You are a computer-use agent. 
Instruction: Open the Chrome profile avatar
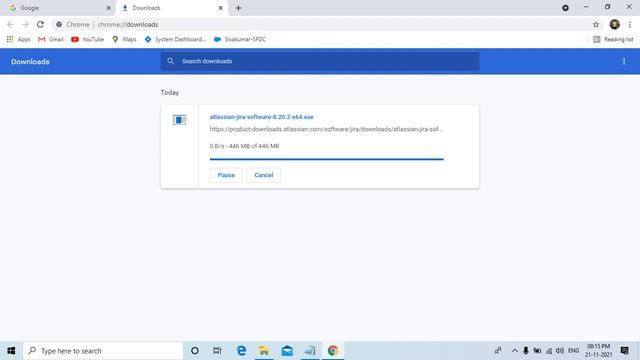tap(614, 24)
